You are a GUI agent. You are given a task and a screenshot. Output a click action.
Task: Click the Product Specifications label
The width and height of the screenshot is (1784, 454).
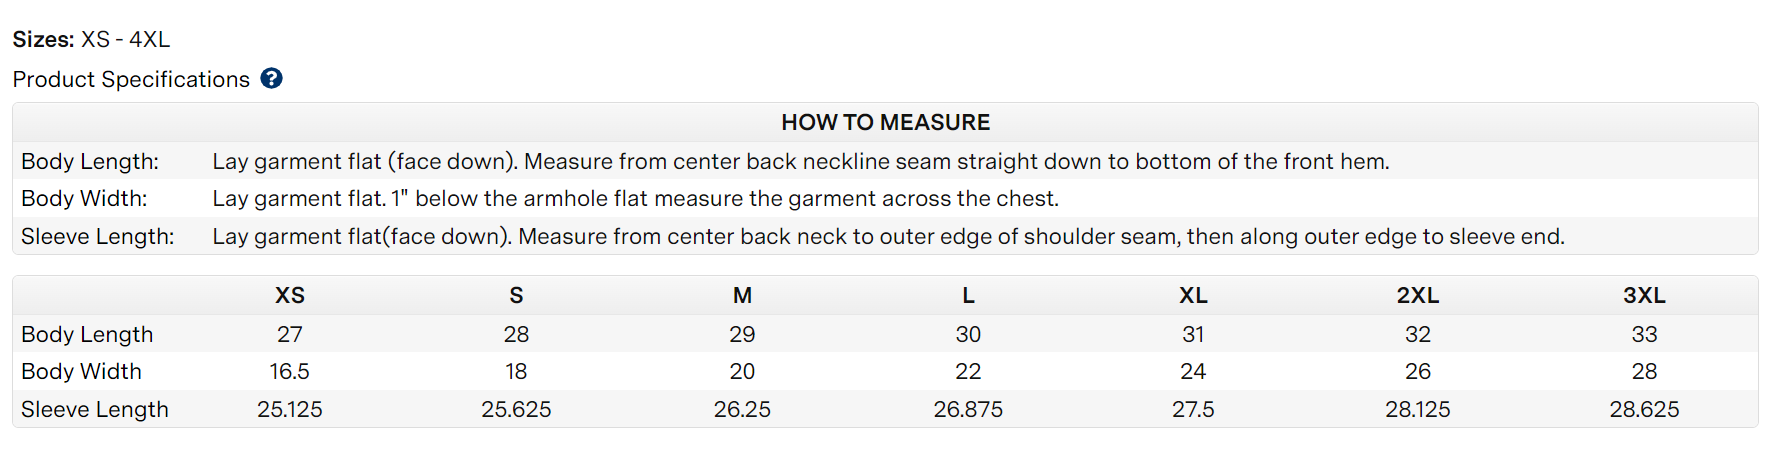[131, 79]
